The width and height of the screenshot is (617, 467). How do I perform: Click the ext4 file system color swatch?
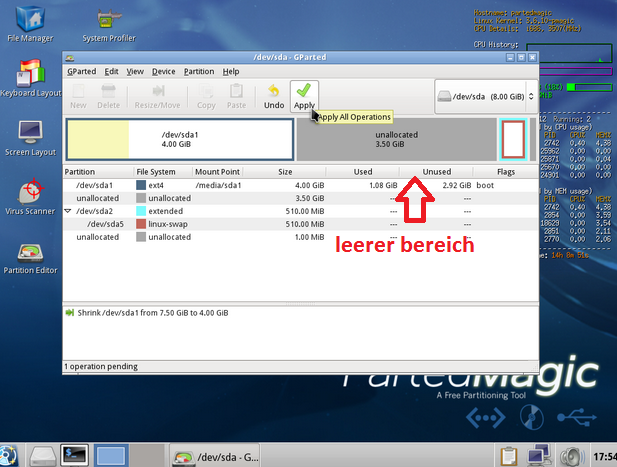141,185
